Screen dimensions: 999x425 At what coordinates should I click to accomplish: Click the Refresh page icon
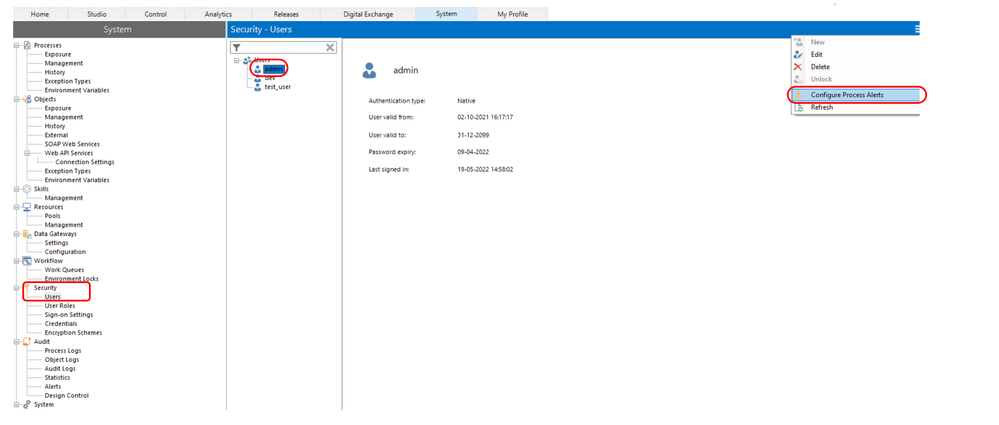[x=798, y=107]
